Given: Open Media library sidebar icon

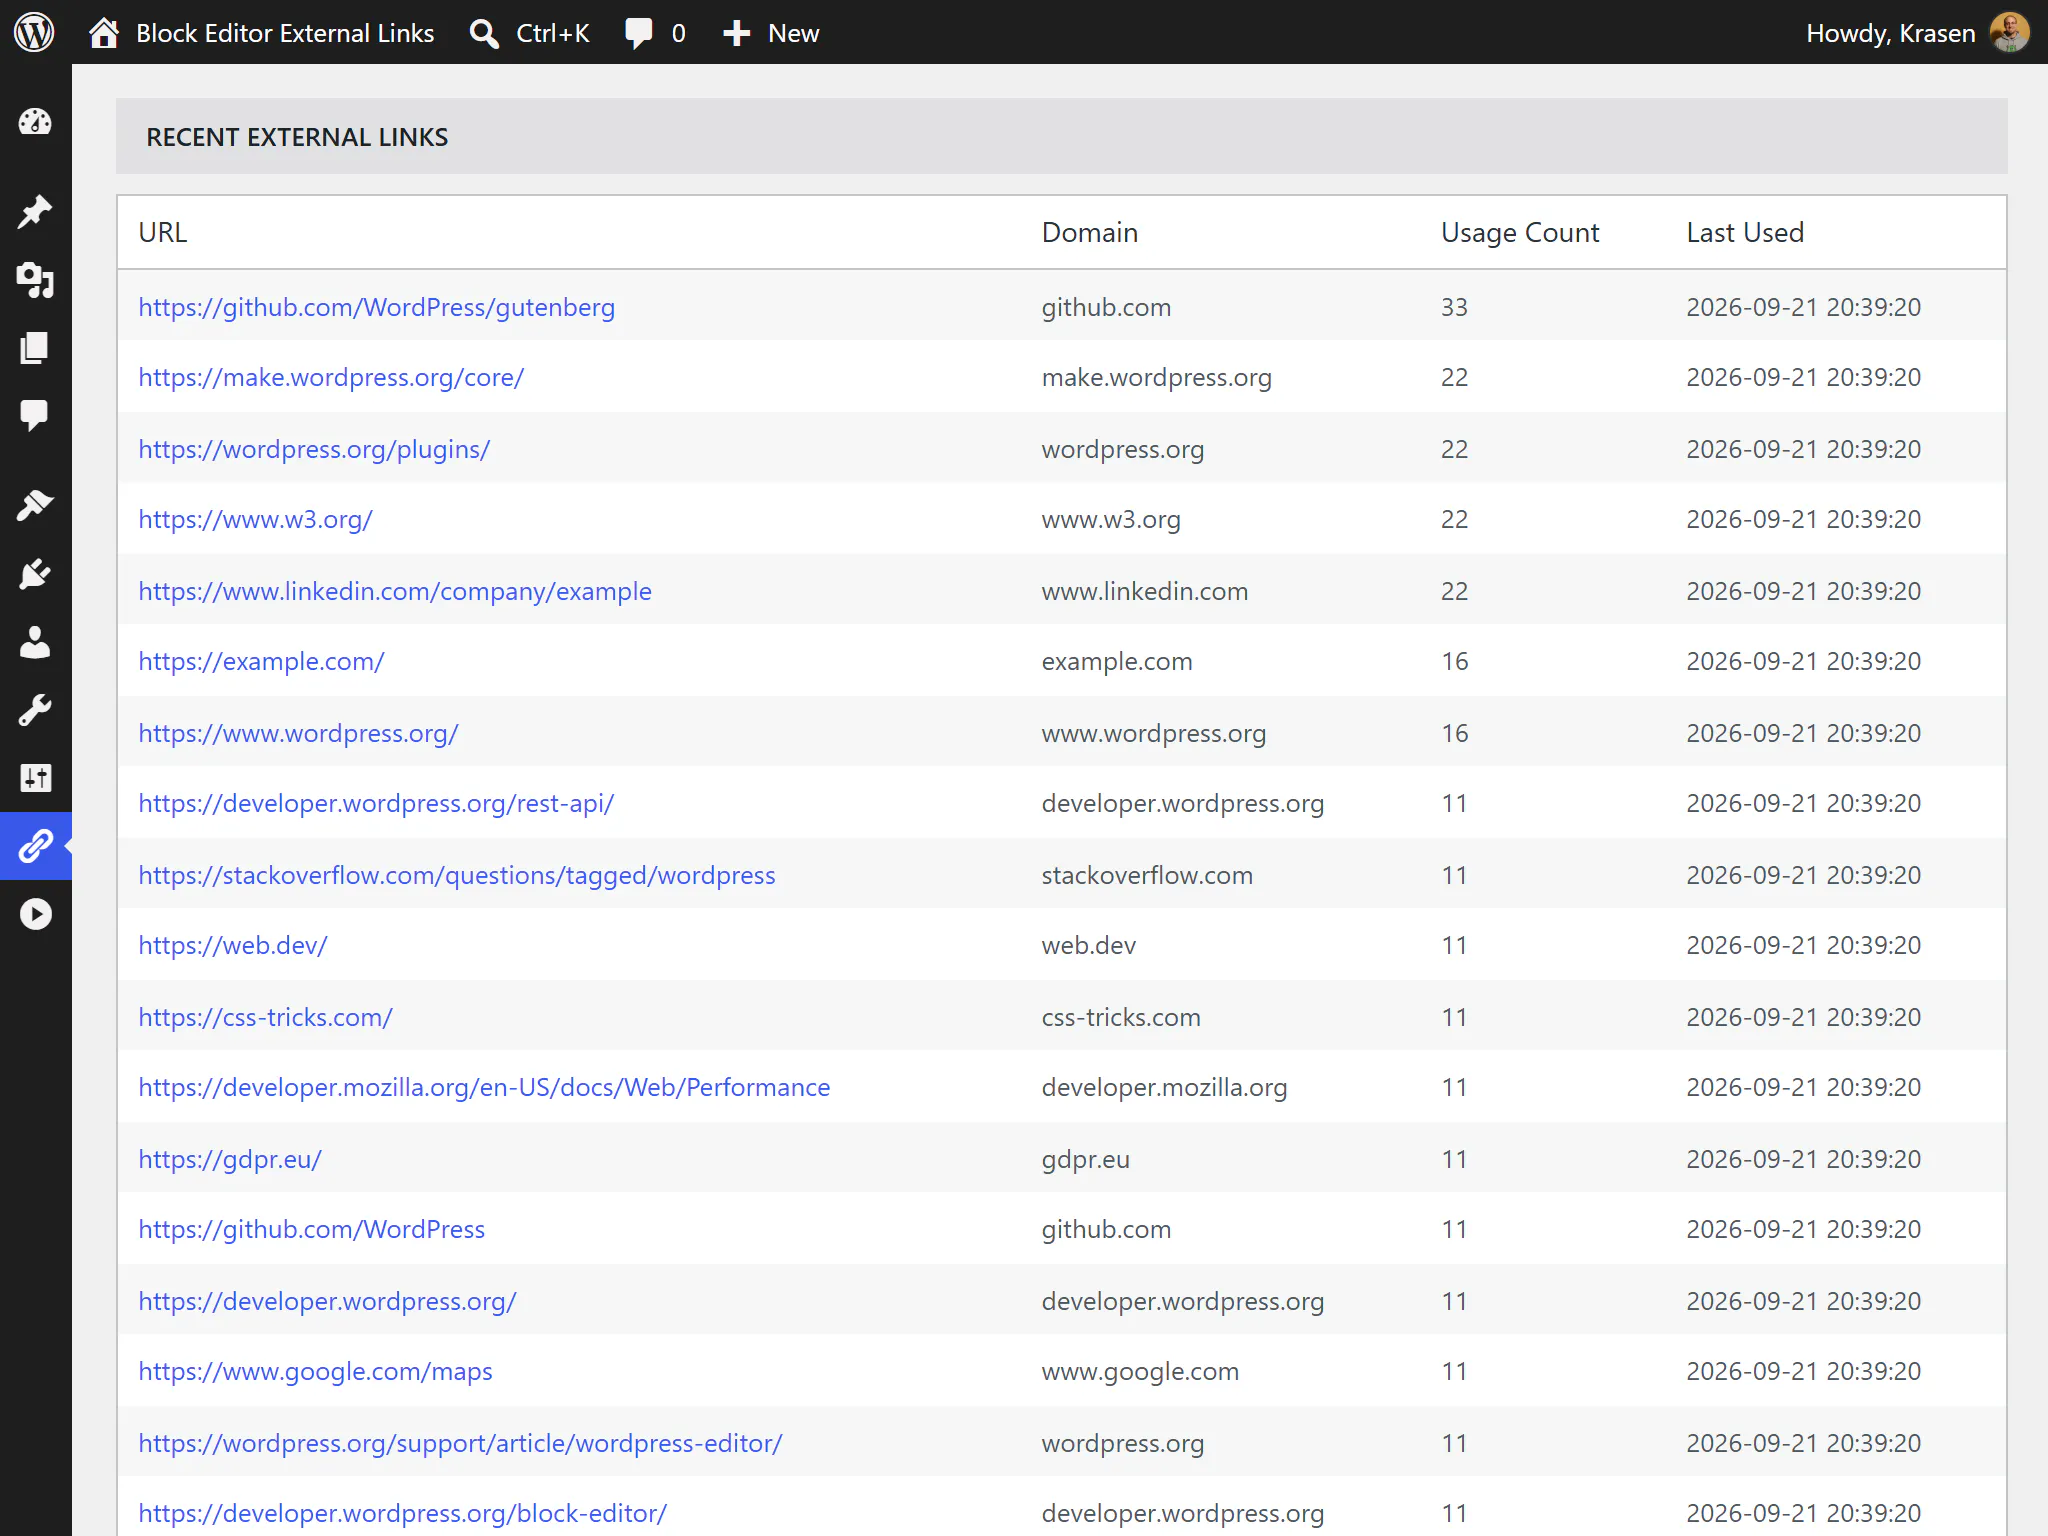Looking at the screenshot, I should (x=35, y=280).
